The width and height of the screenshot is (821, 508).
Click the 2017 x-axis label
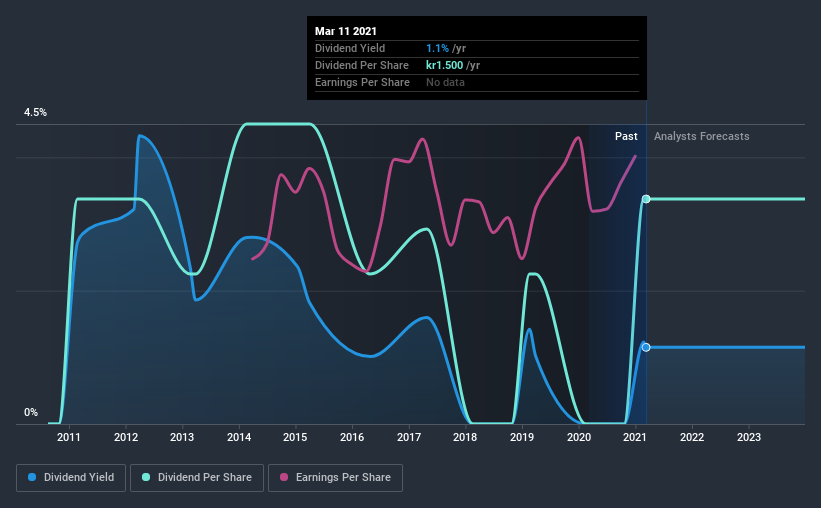(409, 437)
